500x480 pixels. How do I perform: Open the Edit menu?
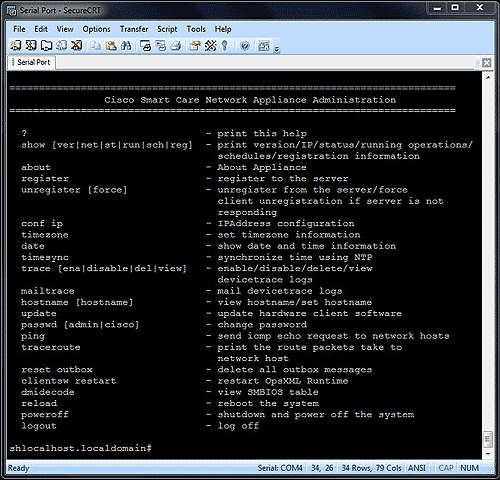(41, 29)
